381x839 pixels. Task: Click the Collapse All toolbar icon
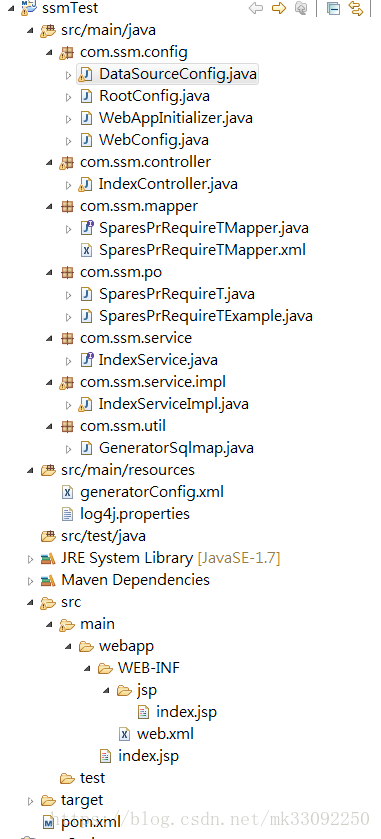[x=333, y=9]
